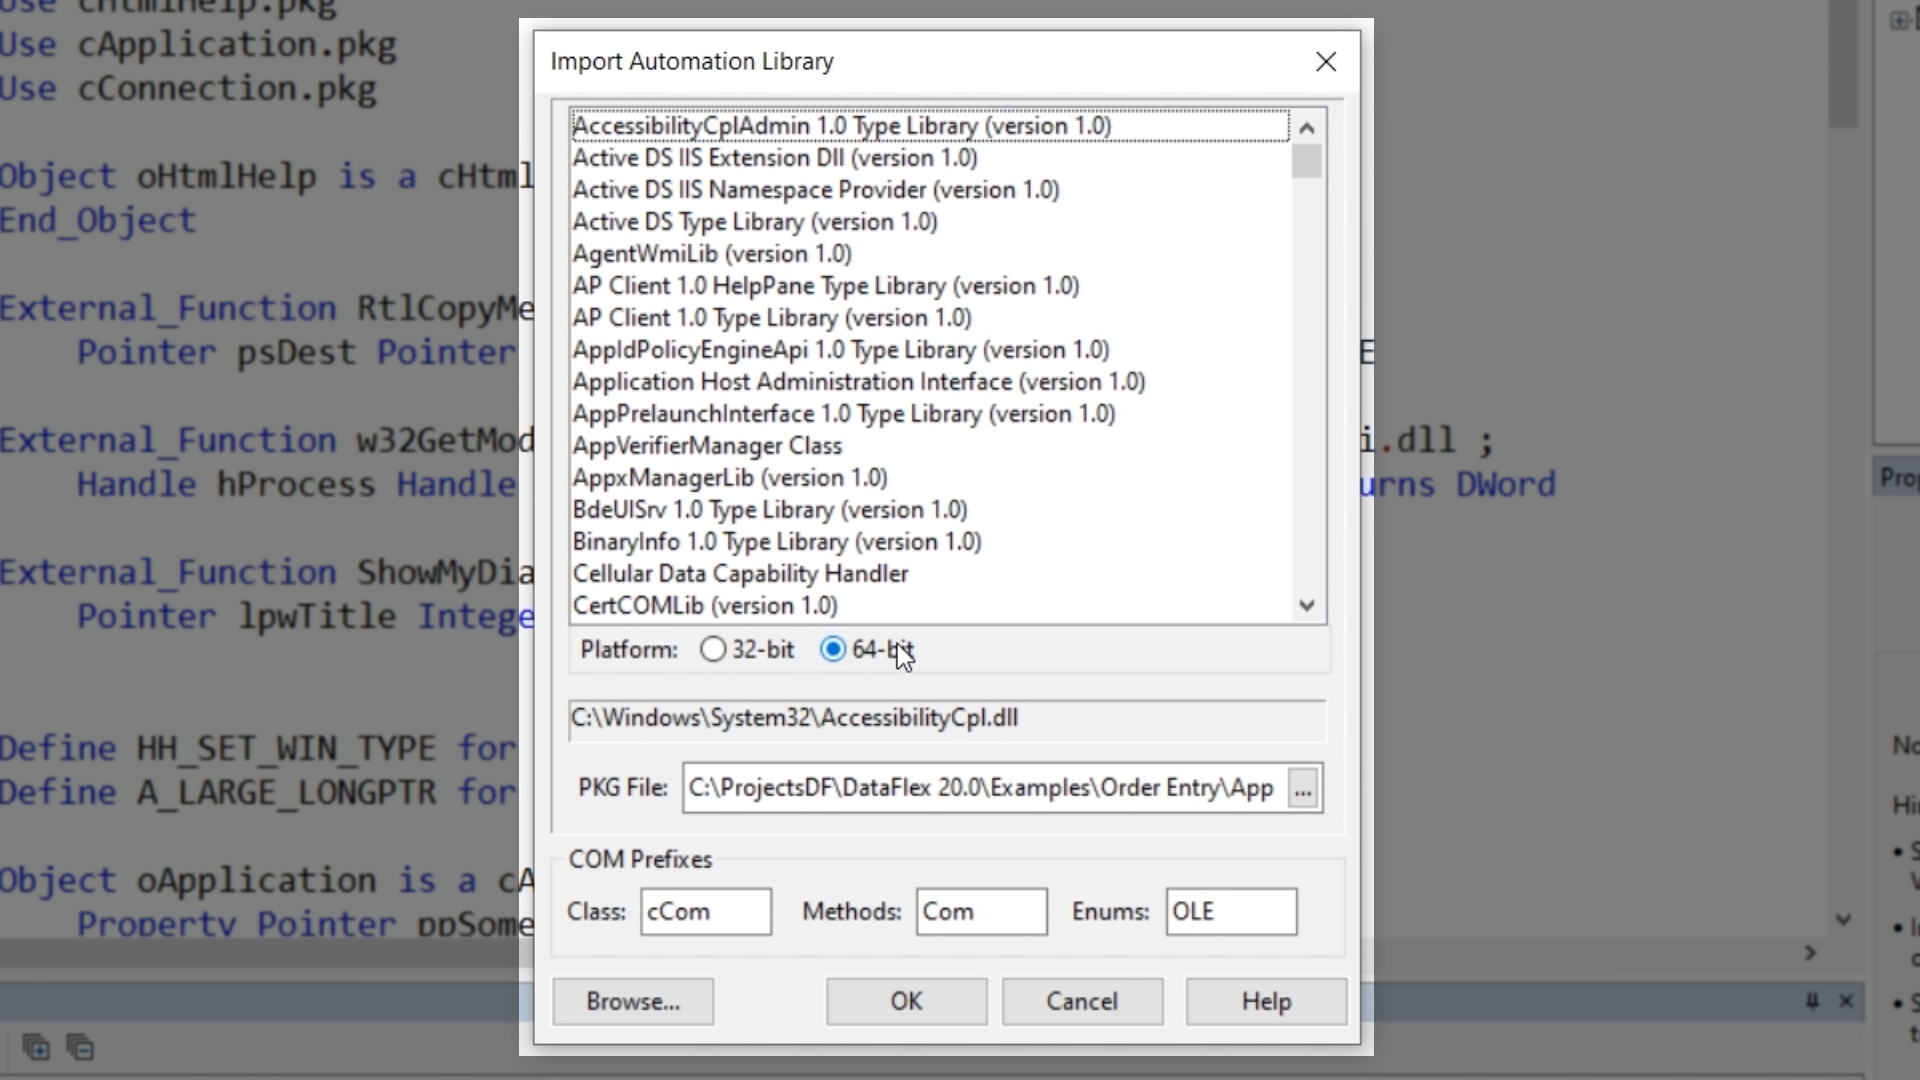
Task: Click editor horizontal scroll right arrow
Action: (x=1810, y=953)
